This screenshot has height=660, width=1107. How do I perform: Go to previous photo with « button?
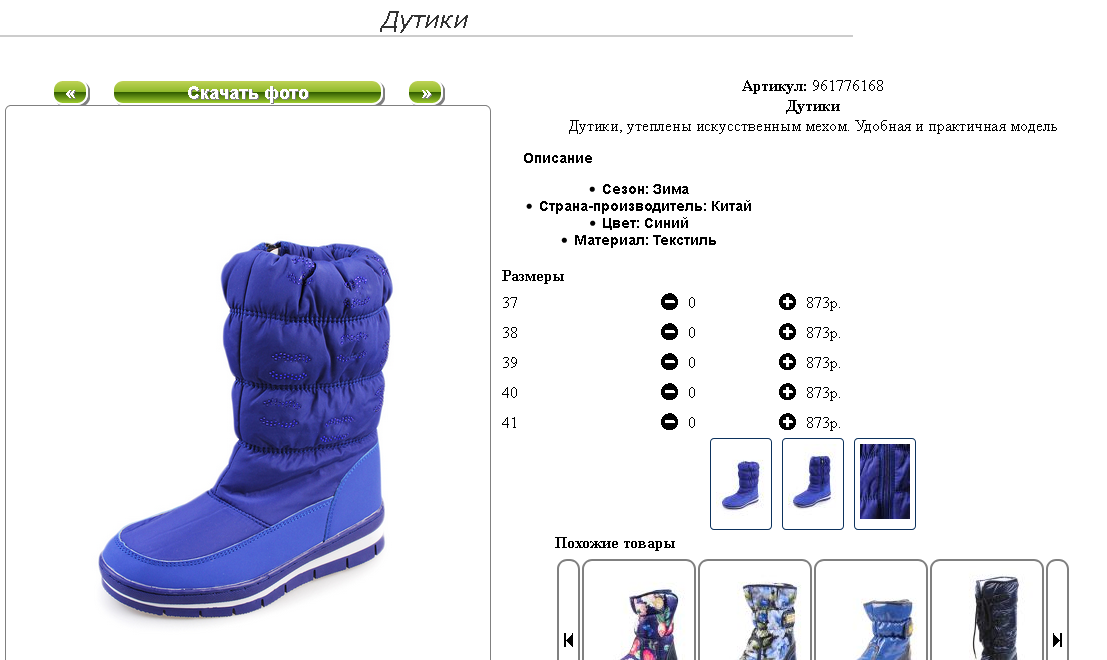(x=71, y=92)
